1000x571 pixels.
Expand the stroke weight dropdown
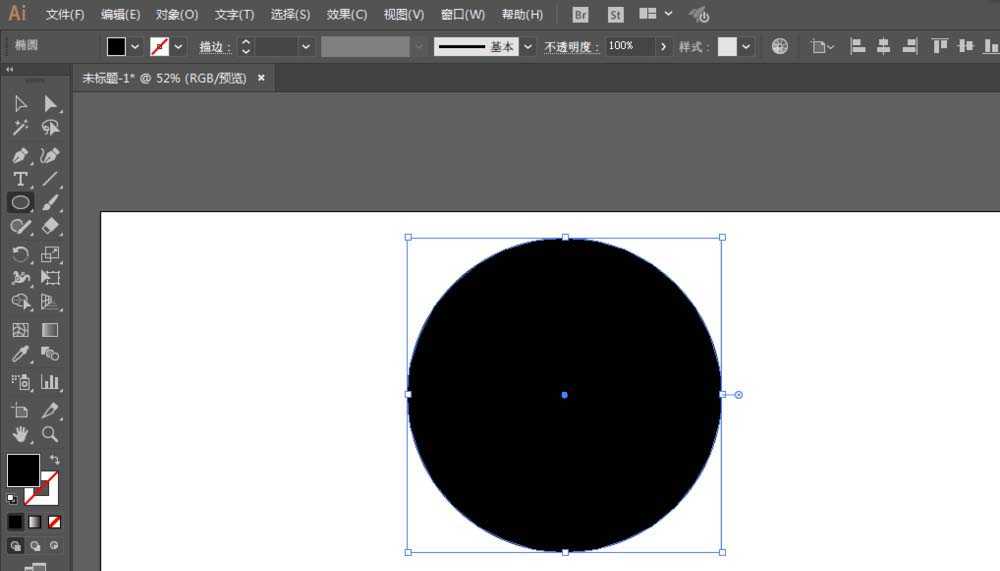(306, 47)
